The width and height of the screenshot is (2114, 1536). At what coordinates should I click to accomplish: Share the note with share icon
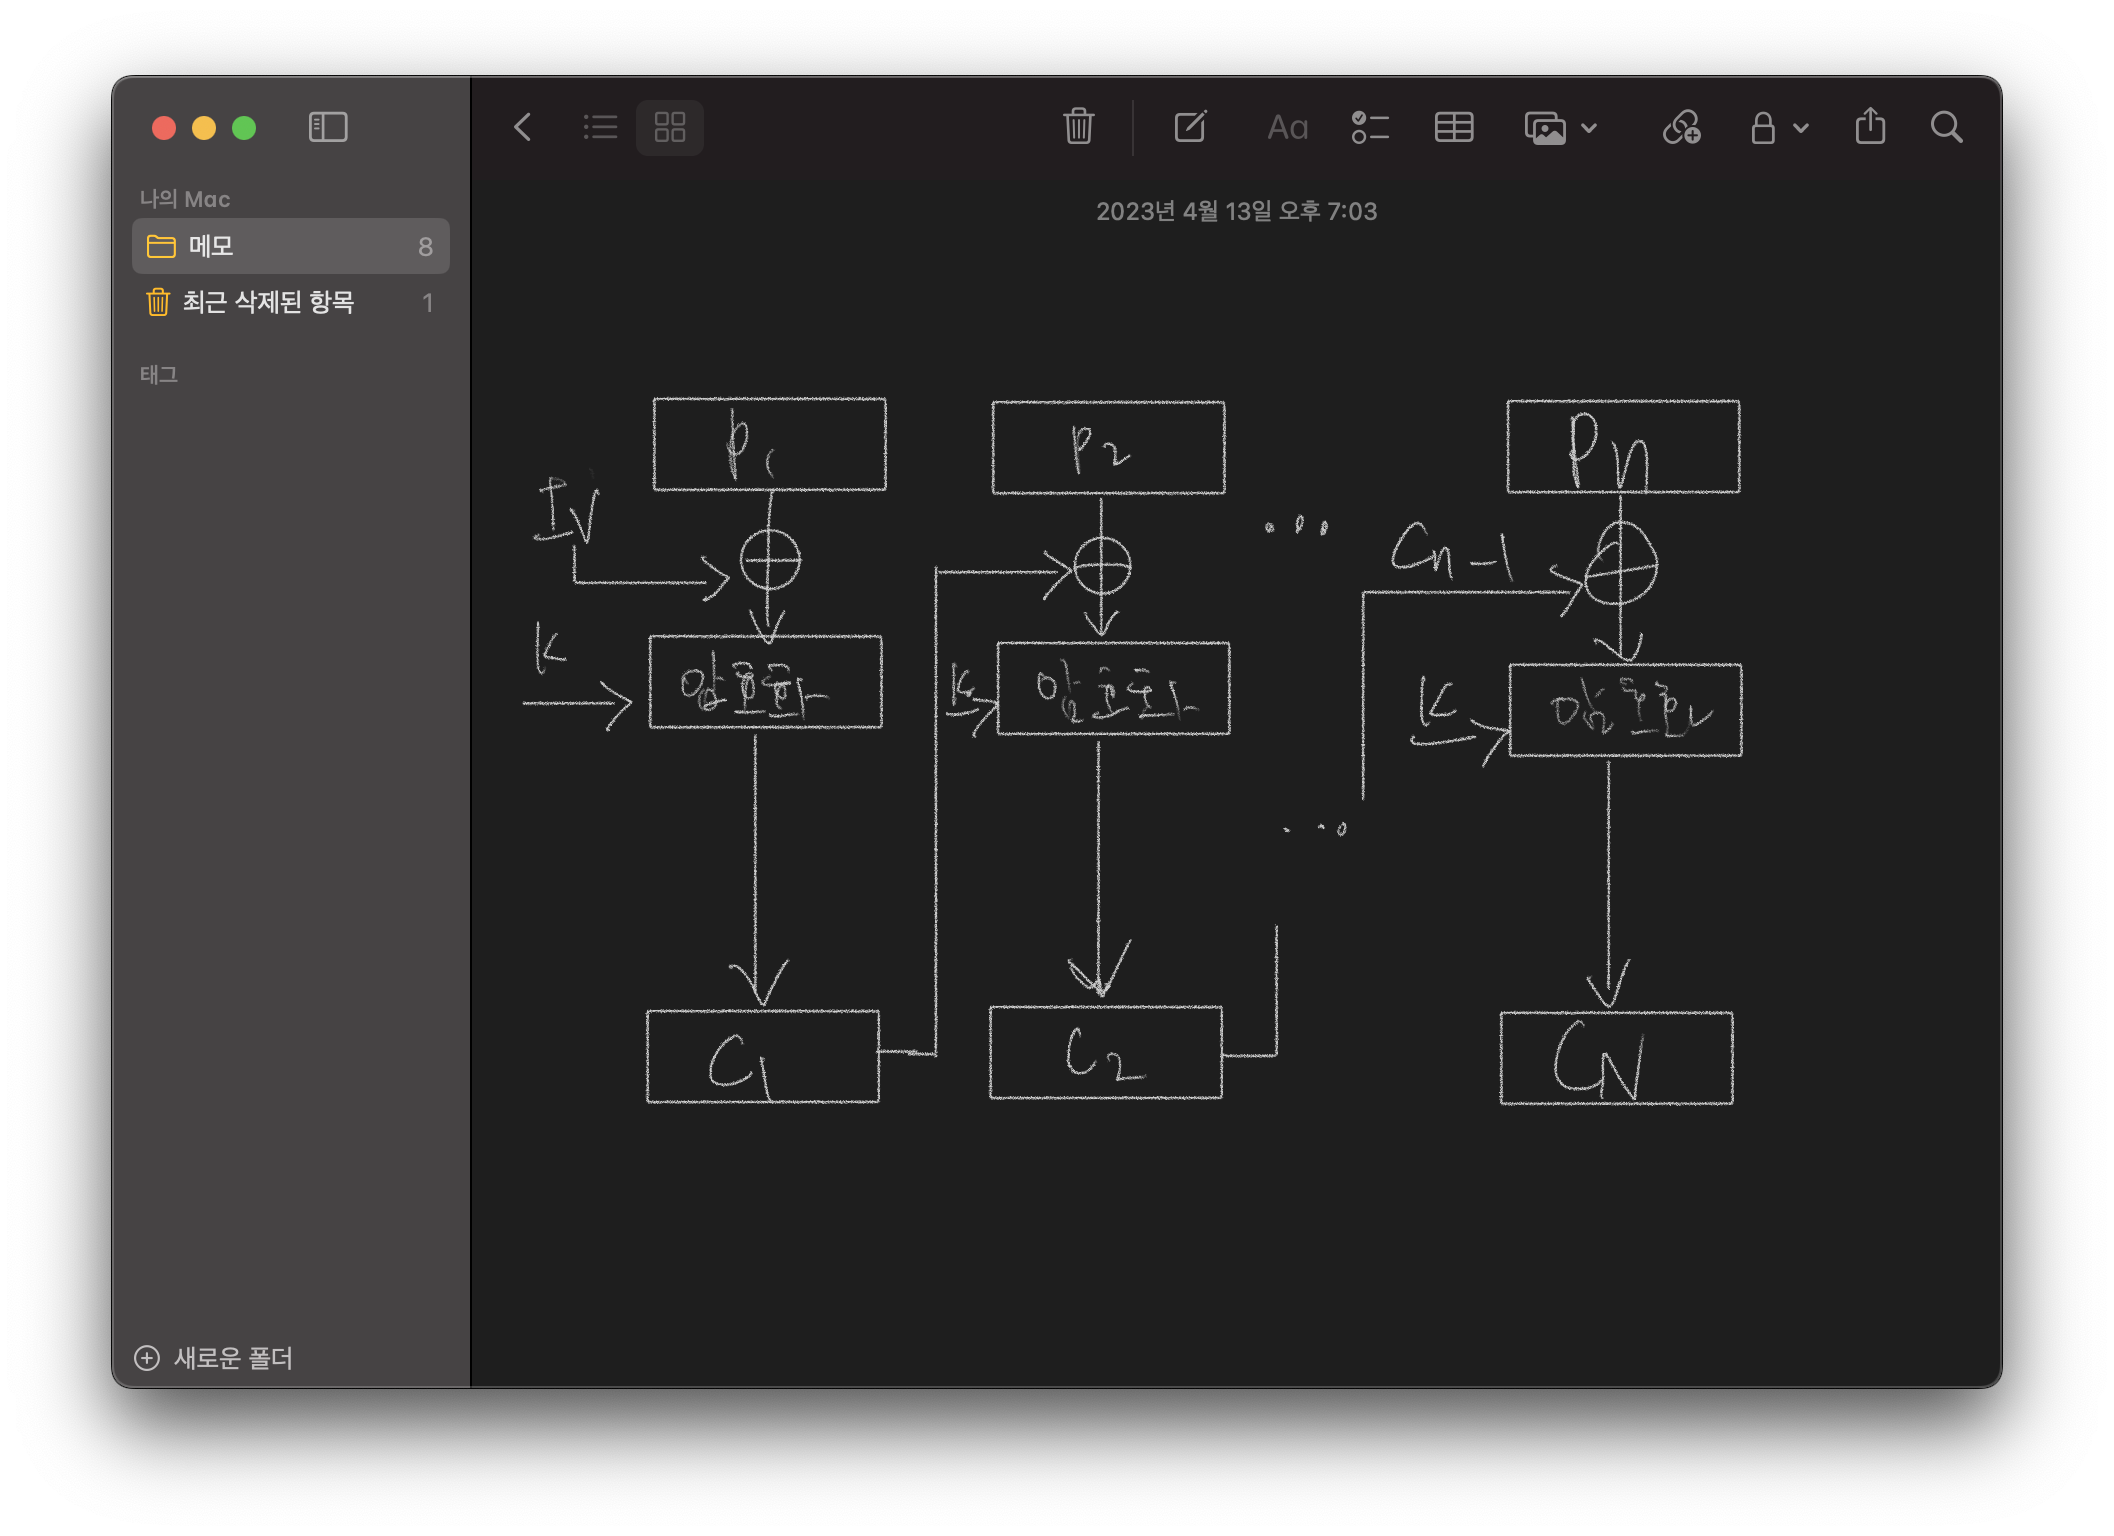(x=1870, y=127)
